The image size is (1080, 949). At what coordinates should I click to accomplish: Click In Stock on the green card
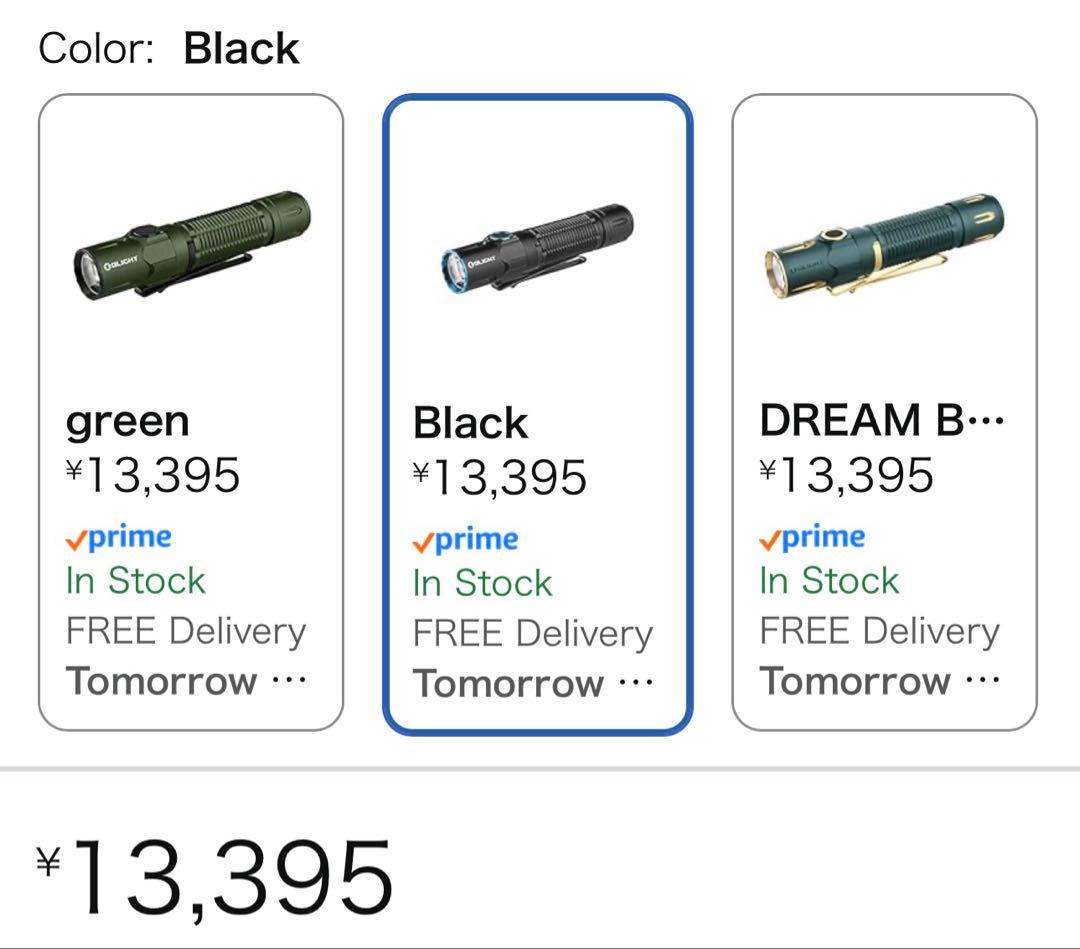[135, 581]
